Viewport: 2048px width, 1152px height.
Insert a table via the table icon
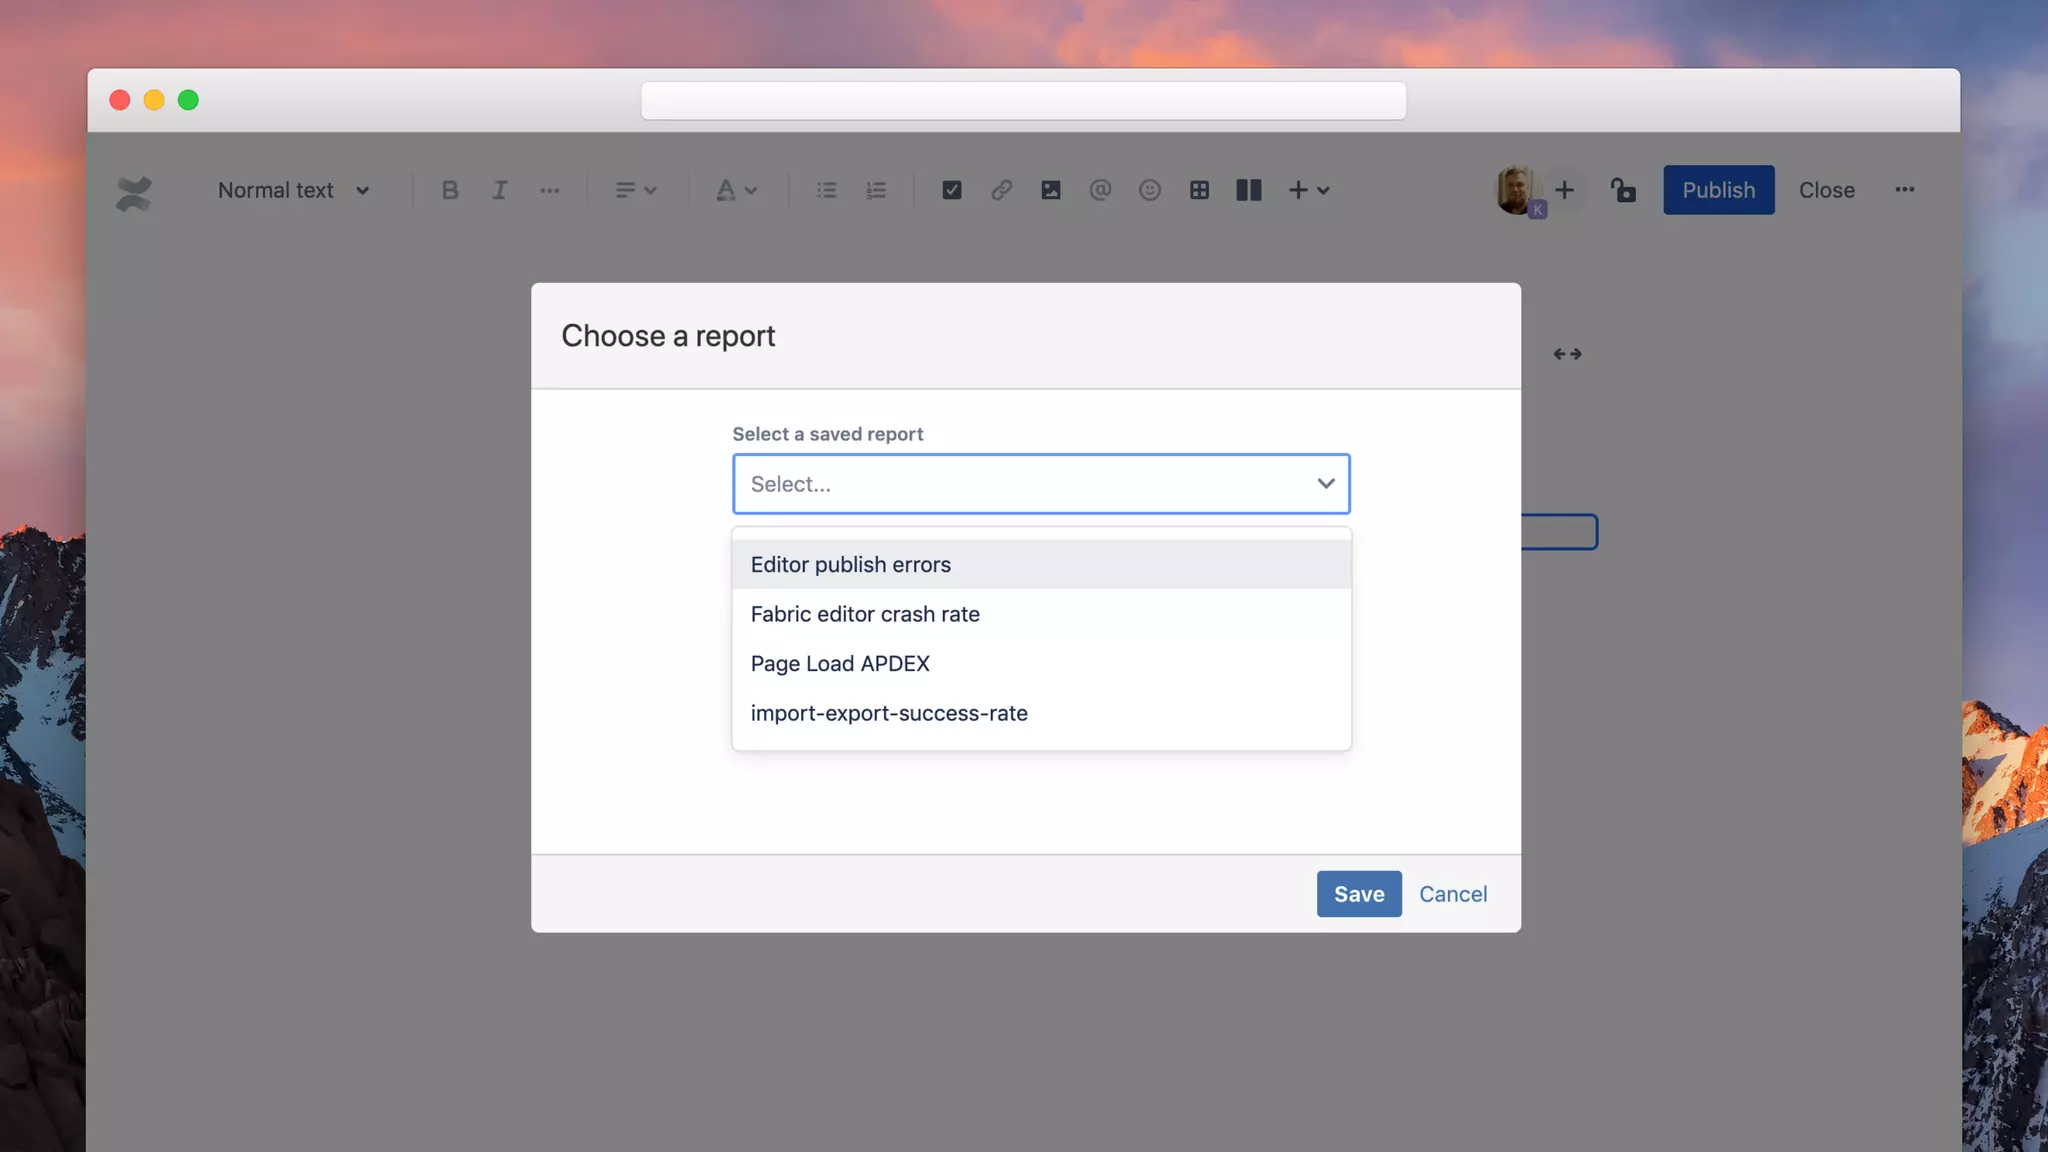coord(1199,190)
